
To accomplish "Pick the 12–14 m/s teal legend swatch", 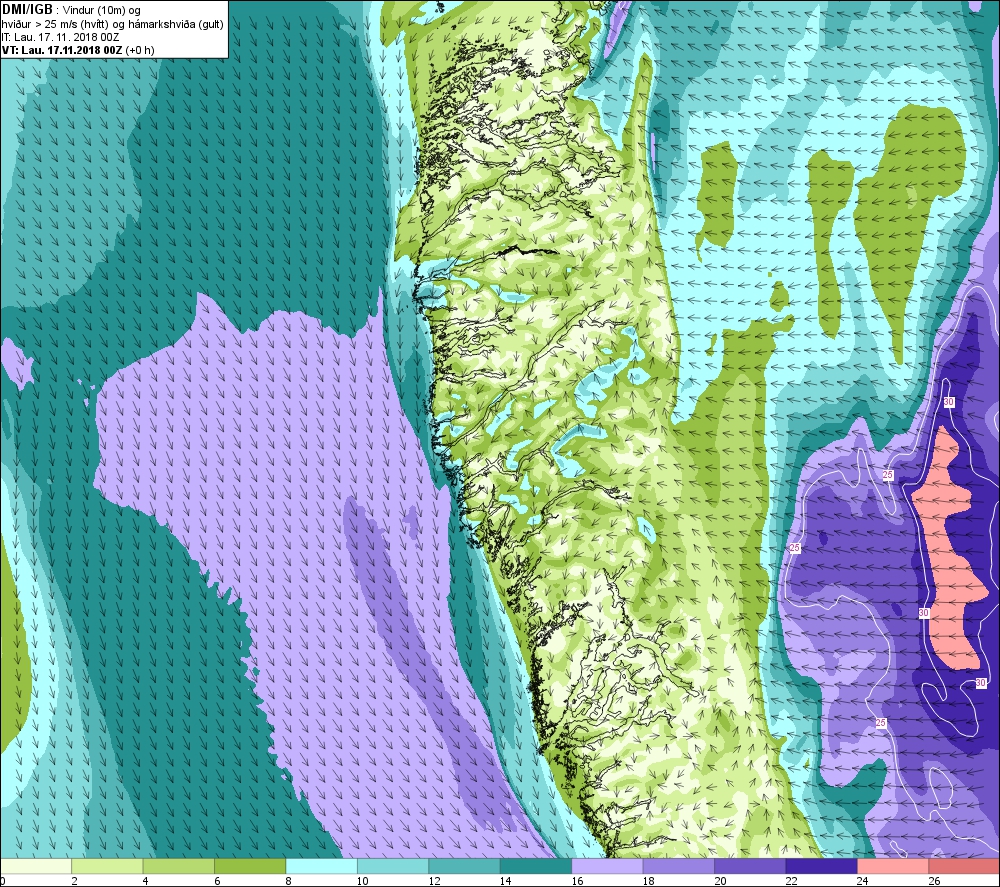I will pos(464,866).
